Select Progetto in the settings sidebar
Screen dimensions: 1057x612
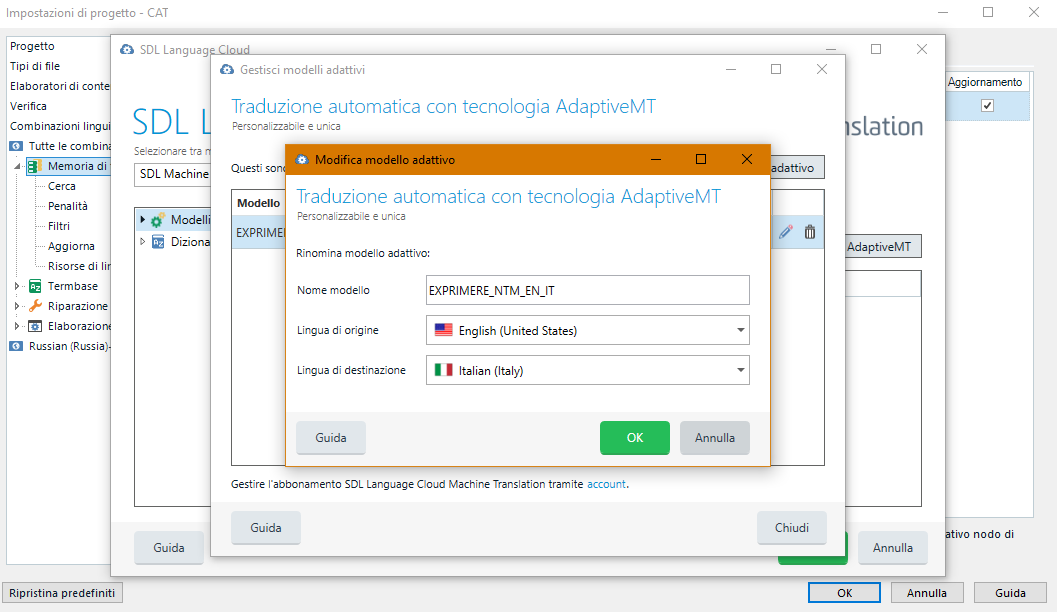click(30, 45)
